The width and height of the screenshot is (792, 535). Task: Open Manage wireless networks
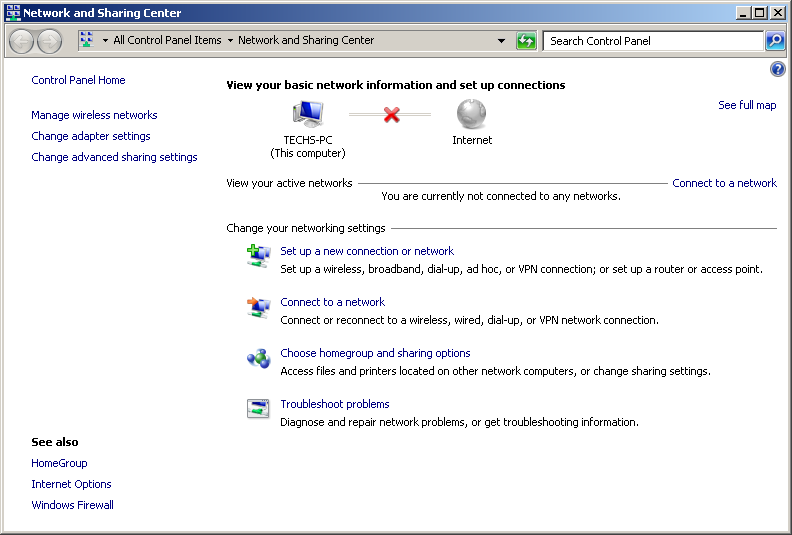[x=94, y=115]
